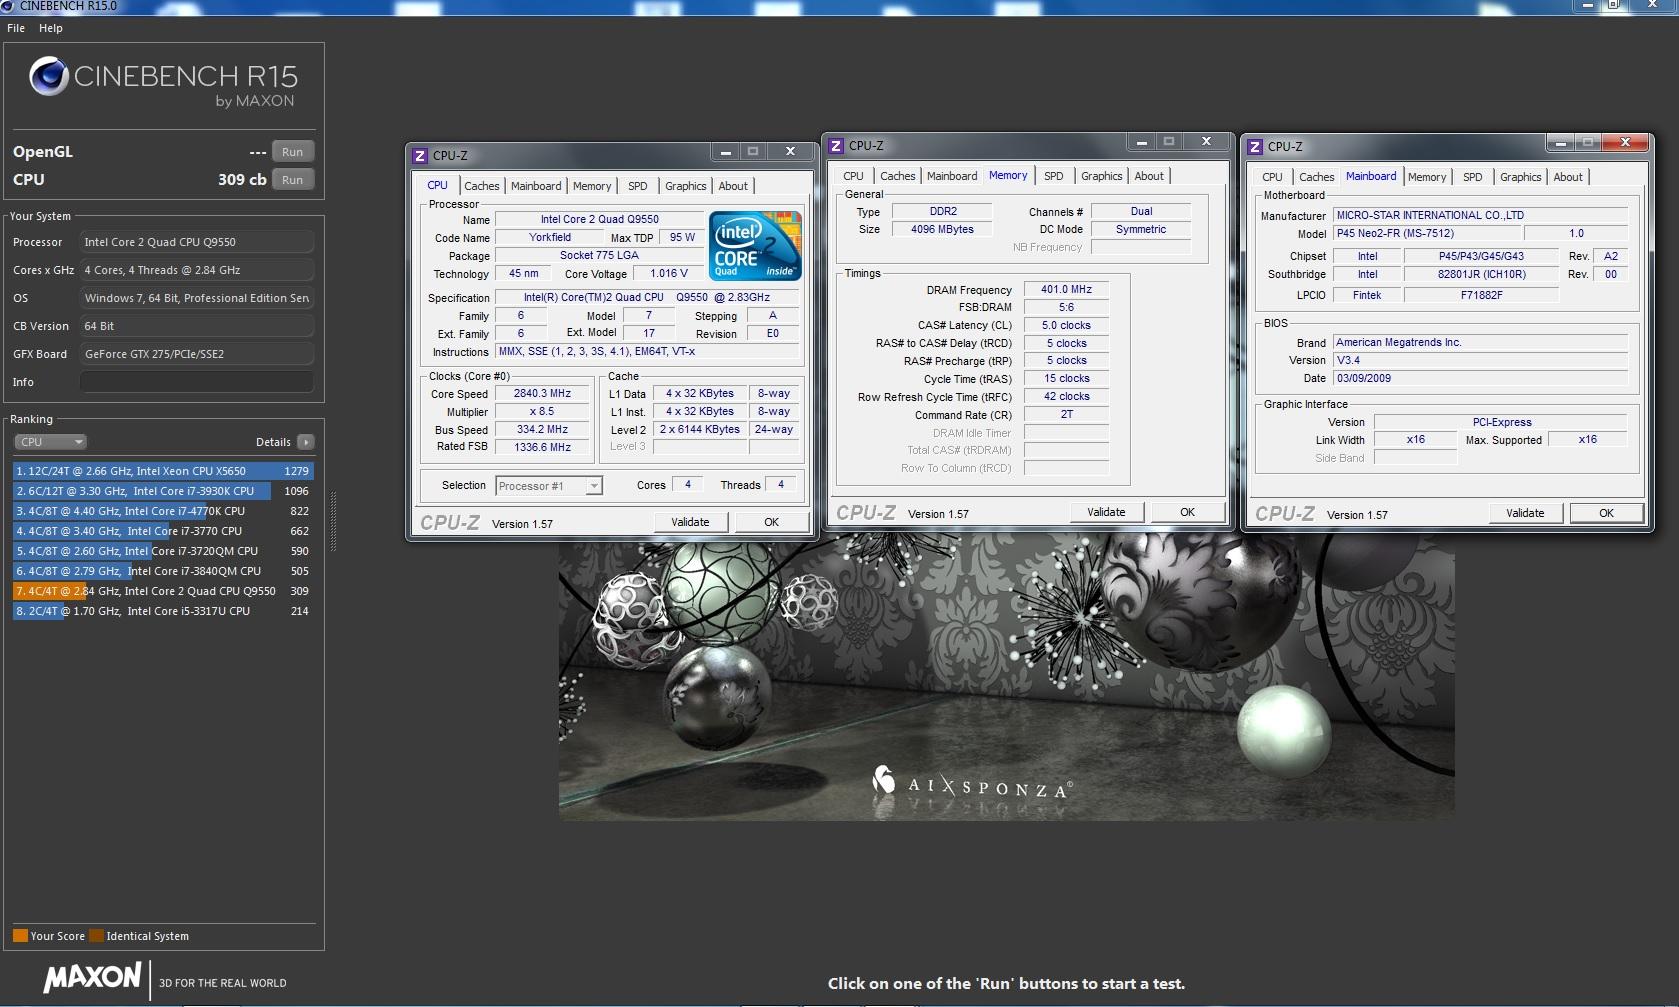Open the Processor #1 selection dropdown
The width and height of the screenshot is (1679, 1007).
549,486
